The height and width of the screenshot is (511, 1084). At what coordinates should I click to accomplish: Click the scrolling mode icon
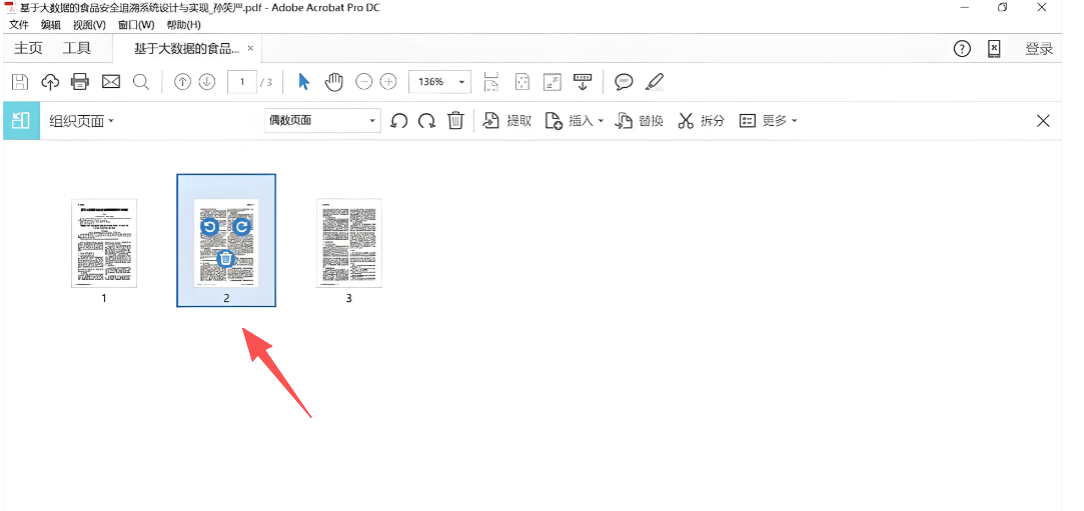[491, 82]
